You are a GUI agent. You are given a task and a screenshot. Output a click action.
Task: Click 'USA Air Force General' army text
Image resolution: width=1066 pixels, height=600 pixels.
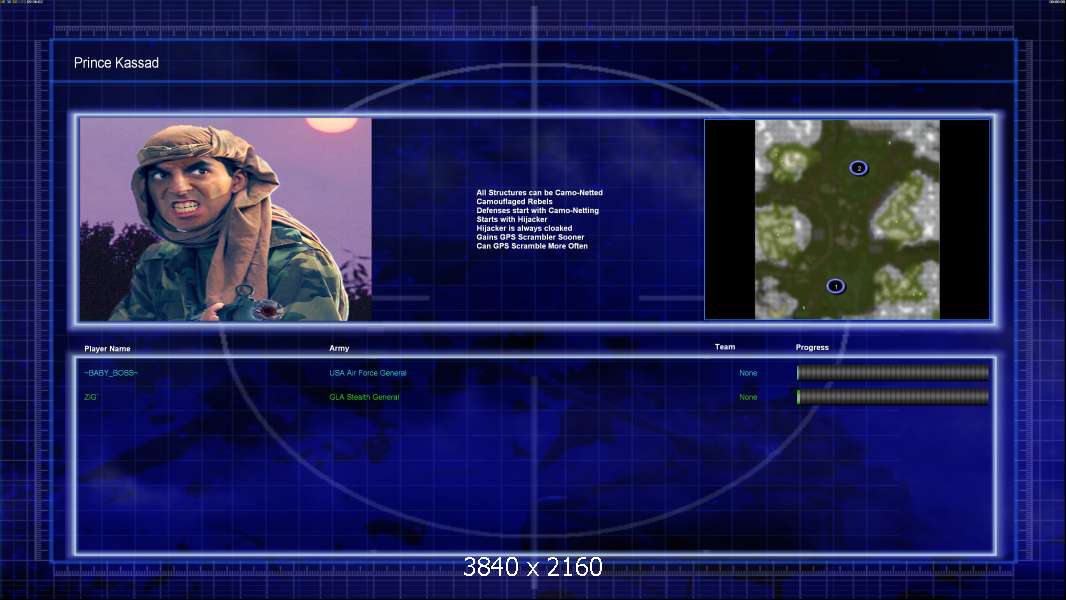tap(368, 373)
